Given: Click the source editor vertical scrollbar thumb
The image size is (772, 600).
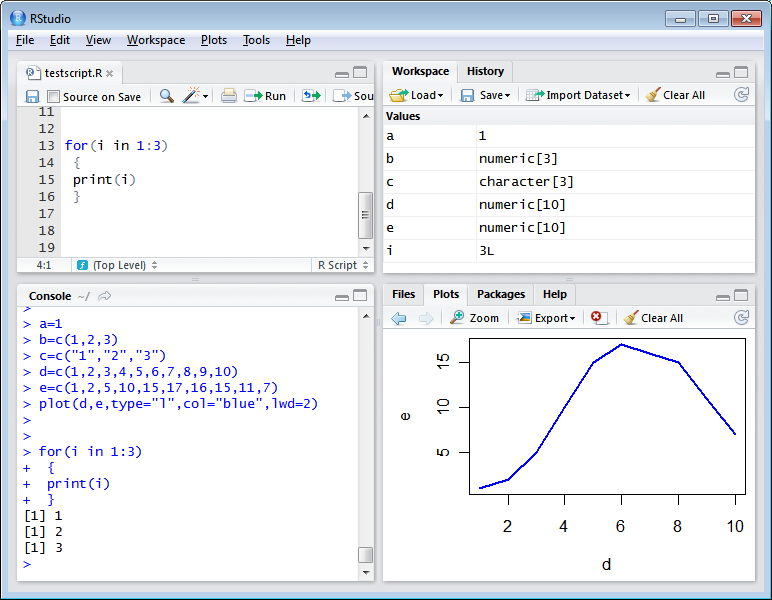Looking at the screenshot, I should (365, 215).
